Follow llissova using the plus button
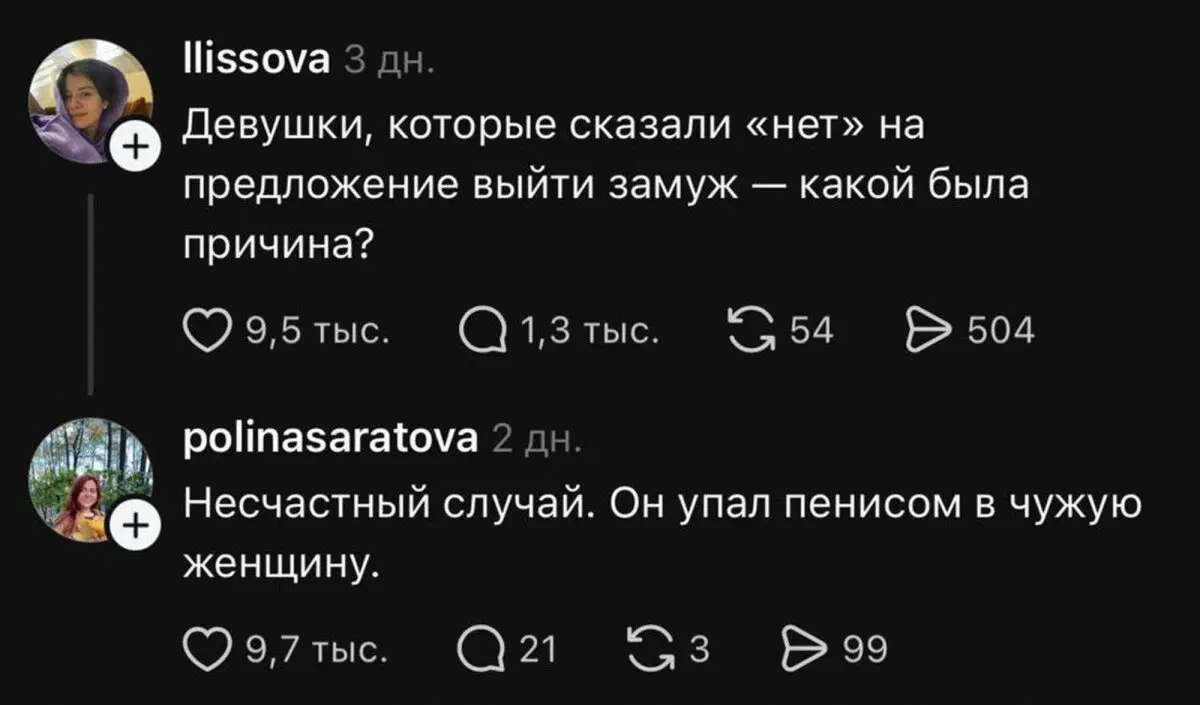Viewport: 1200px width, 705px height. [136, 145]
